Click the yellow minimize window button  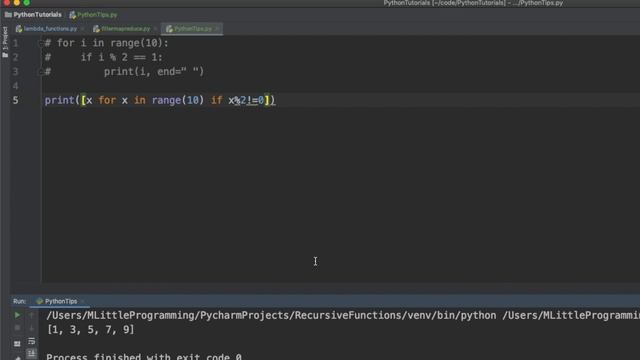click(16, 2)
